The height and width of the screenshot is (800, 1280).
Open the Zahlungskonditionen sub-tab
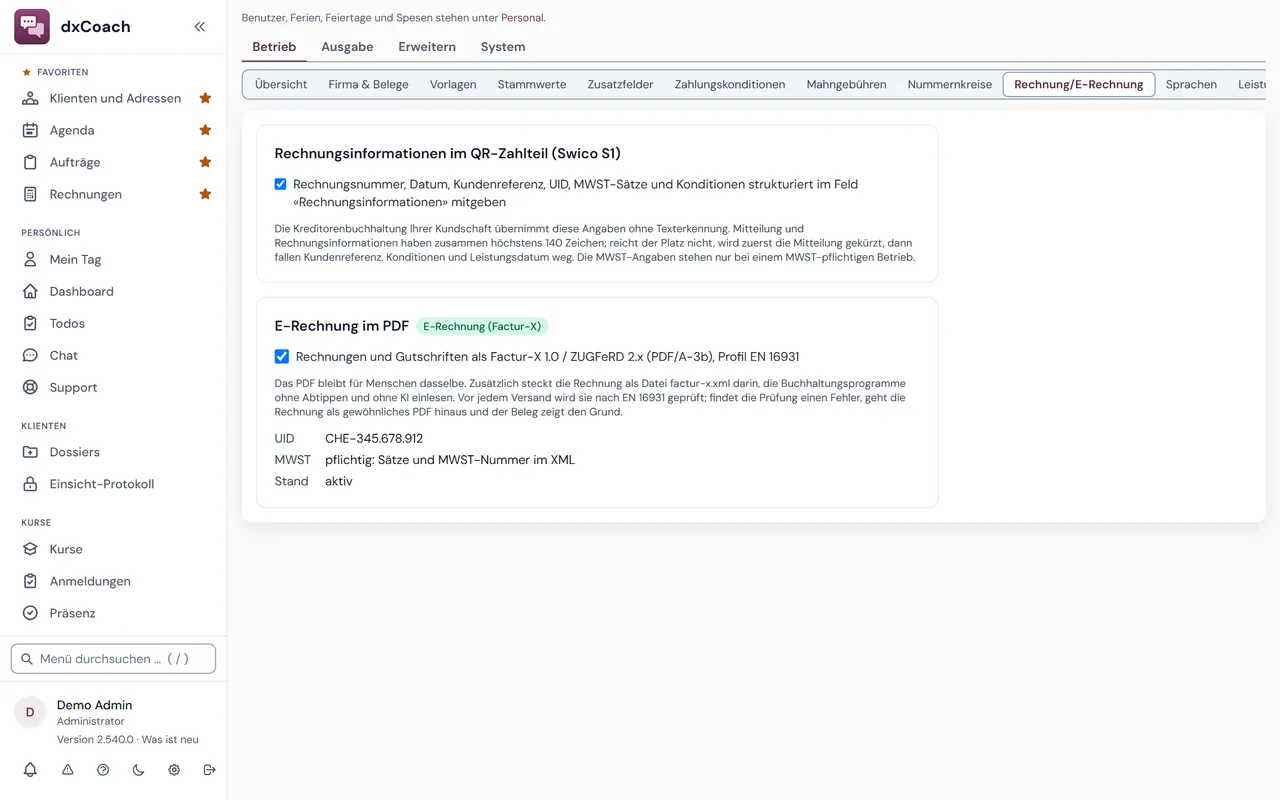click(x=730, y=84)
